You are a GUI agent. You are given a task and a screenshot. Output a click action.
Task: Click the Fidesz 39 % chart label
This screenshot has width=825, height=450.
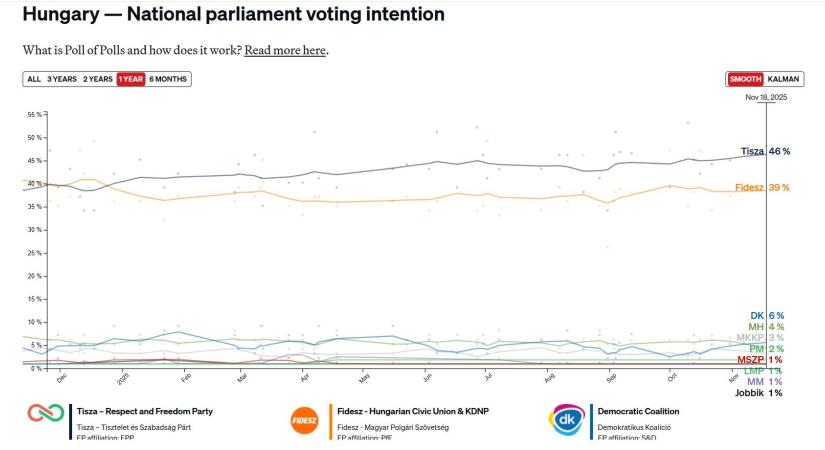(x=765, y=188)
